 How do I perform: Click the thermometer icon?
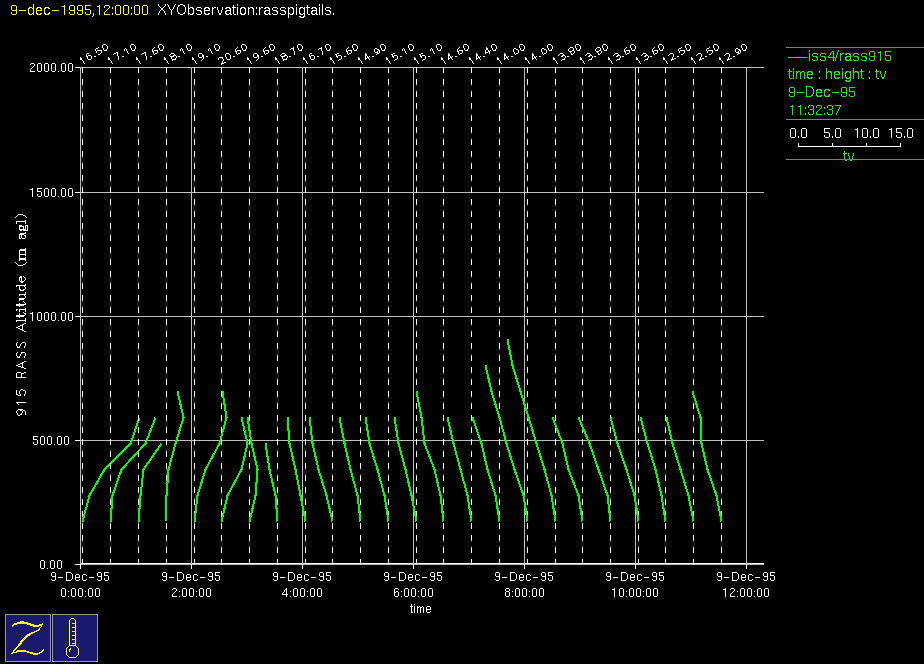pyautogui.click(x=74, y=637)
